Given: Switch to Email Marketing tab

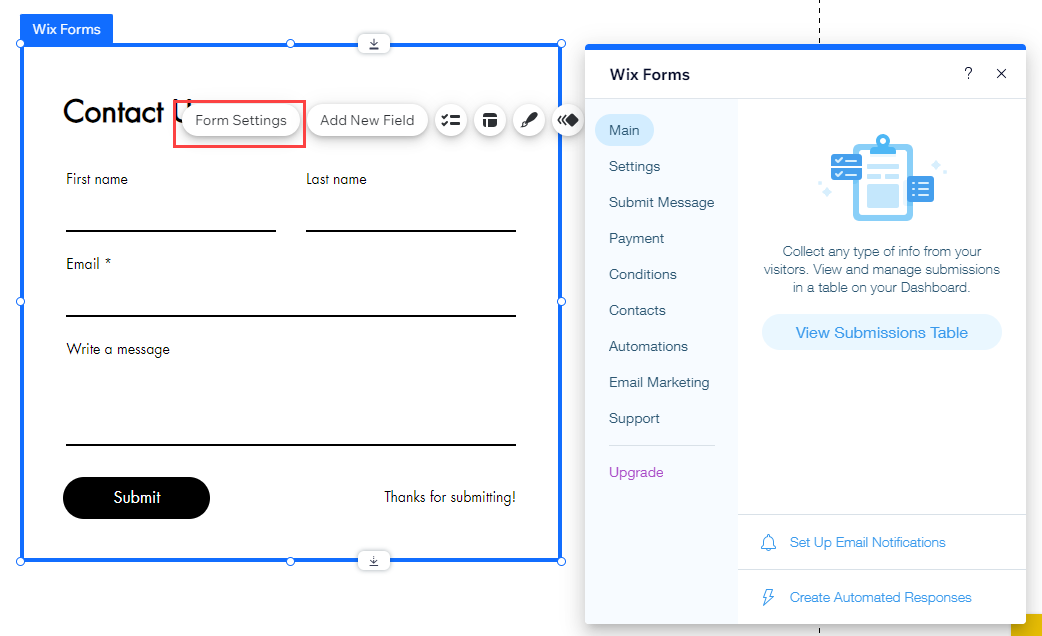Looking at the screenshot, I should (x=659, y=382).
